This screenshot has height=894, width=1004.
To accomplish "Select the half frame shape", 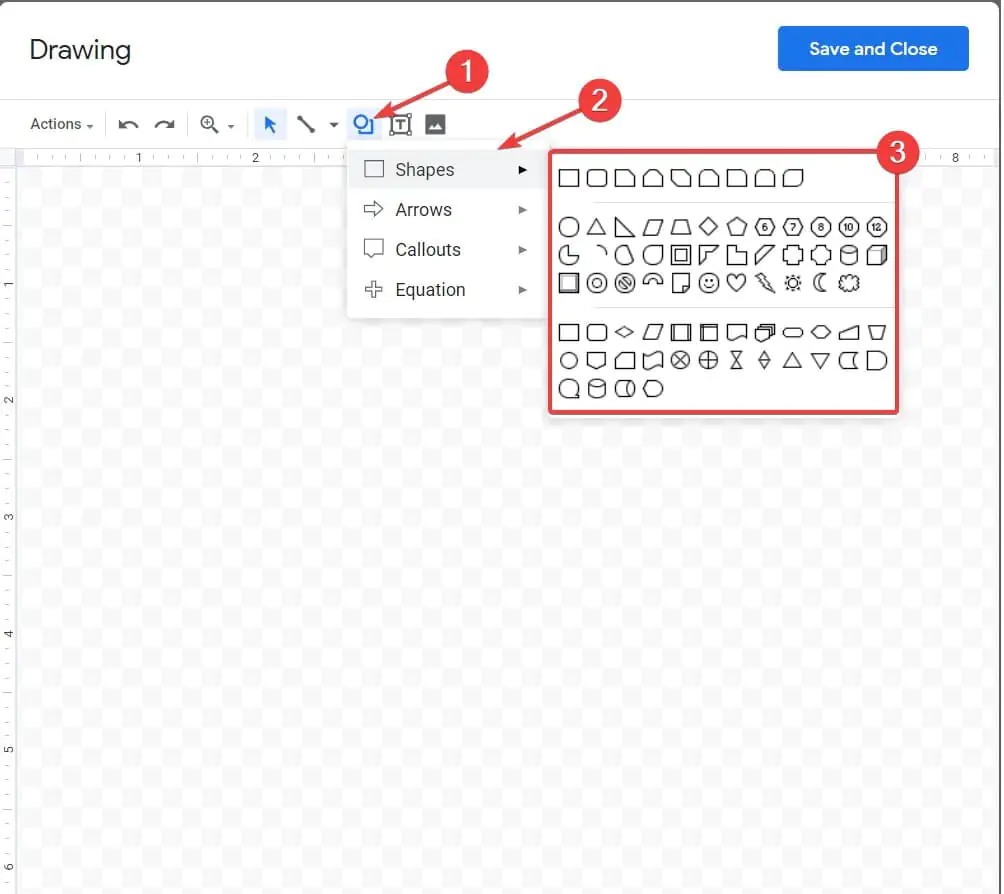I will tap(708, 255).
